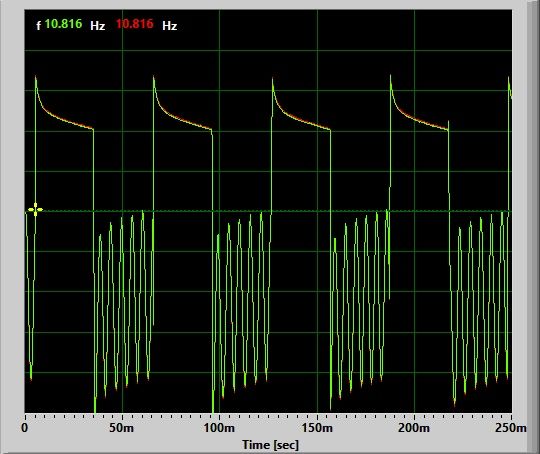Click the yellow cursor marker on the zero line
540x454 pixels.
point(35,209)
